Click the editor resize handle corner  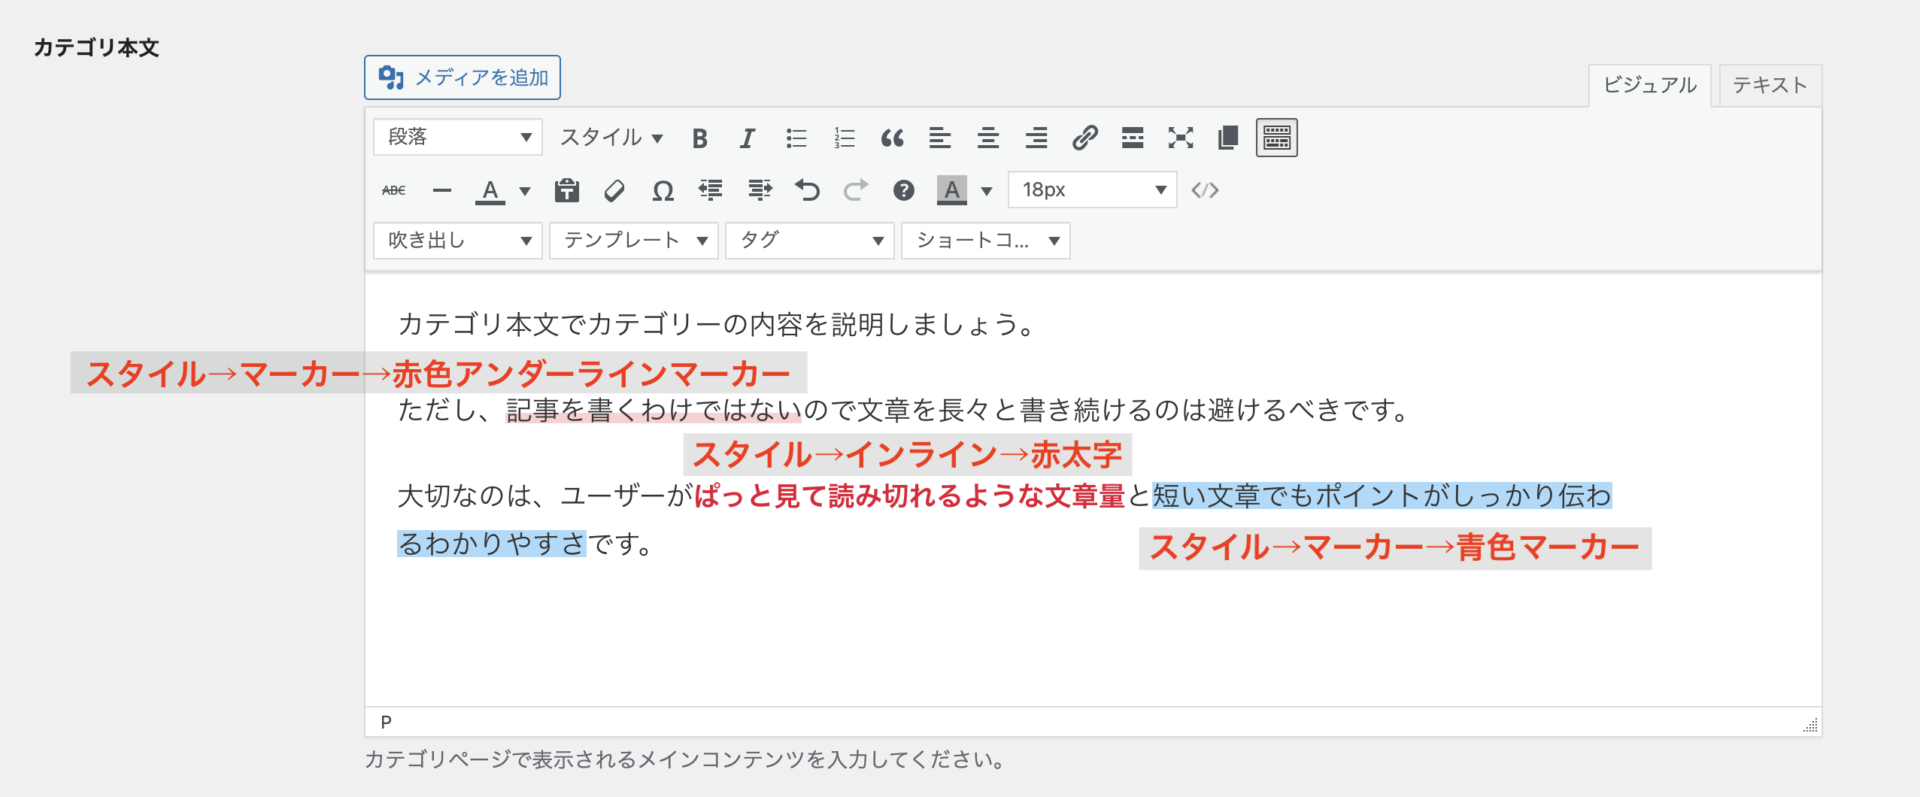pos(1810,725)
